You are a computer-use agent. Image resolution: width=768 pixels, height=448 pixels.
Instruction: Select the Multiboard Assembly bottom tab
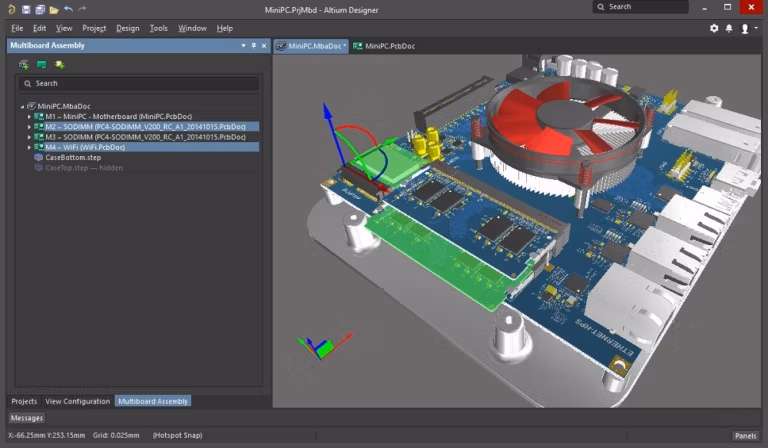coord(153,401)
